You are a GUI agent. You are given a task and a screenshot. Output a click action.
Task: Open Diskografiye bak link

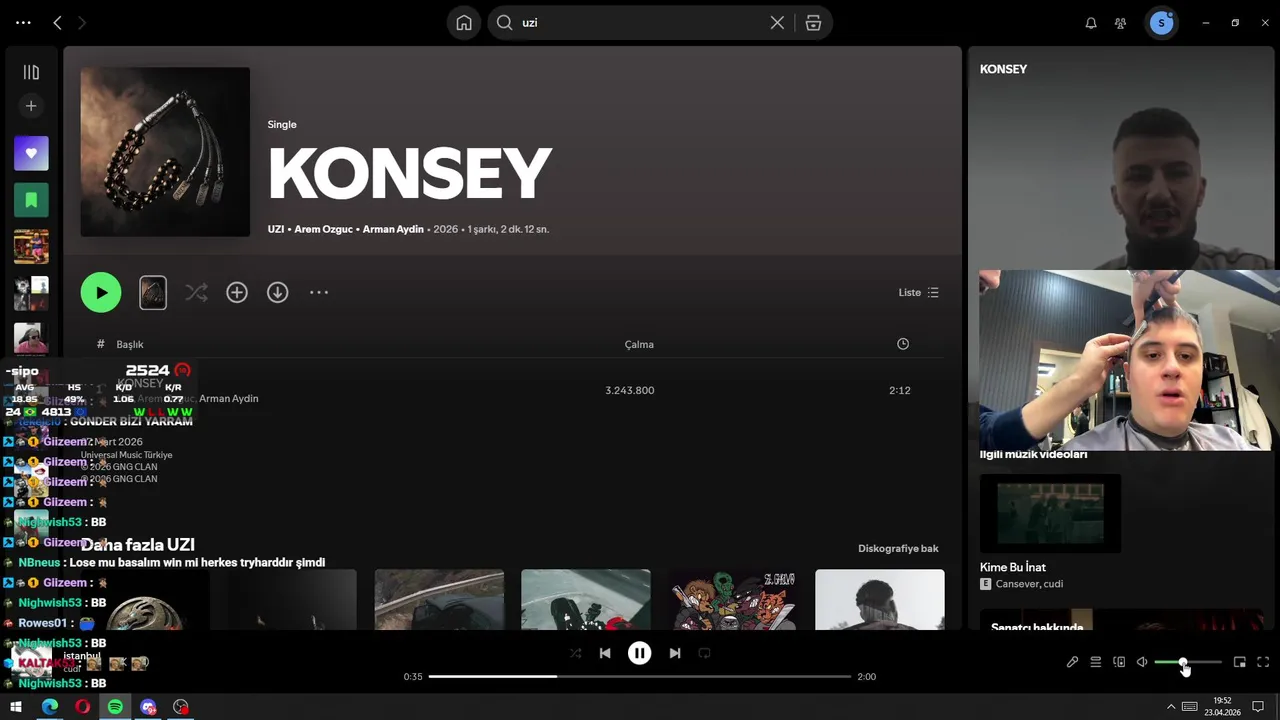point(898,548)
